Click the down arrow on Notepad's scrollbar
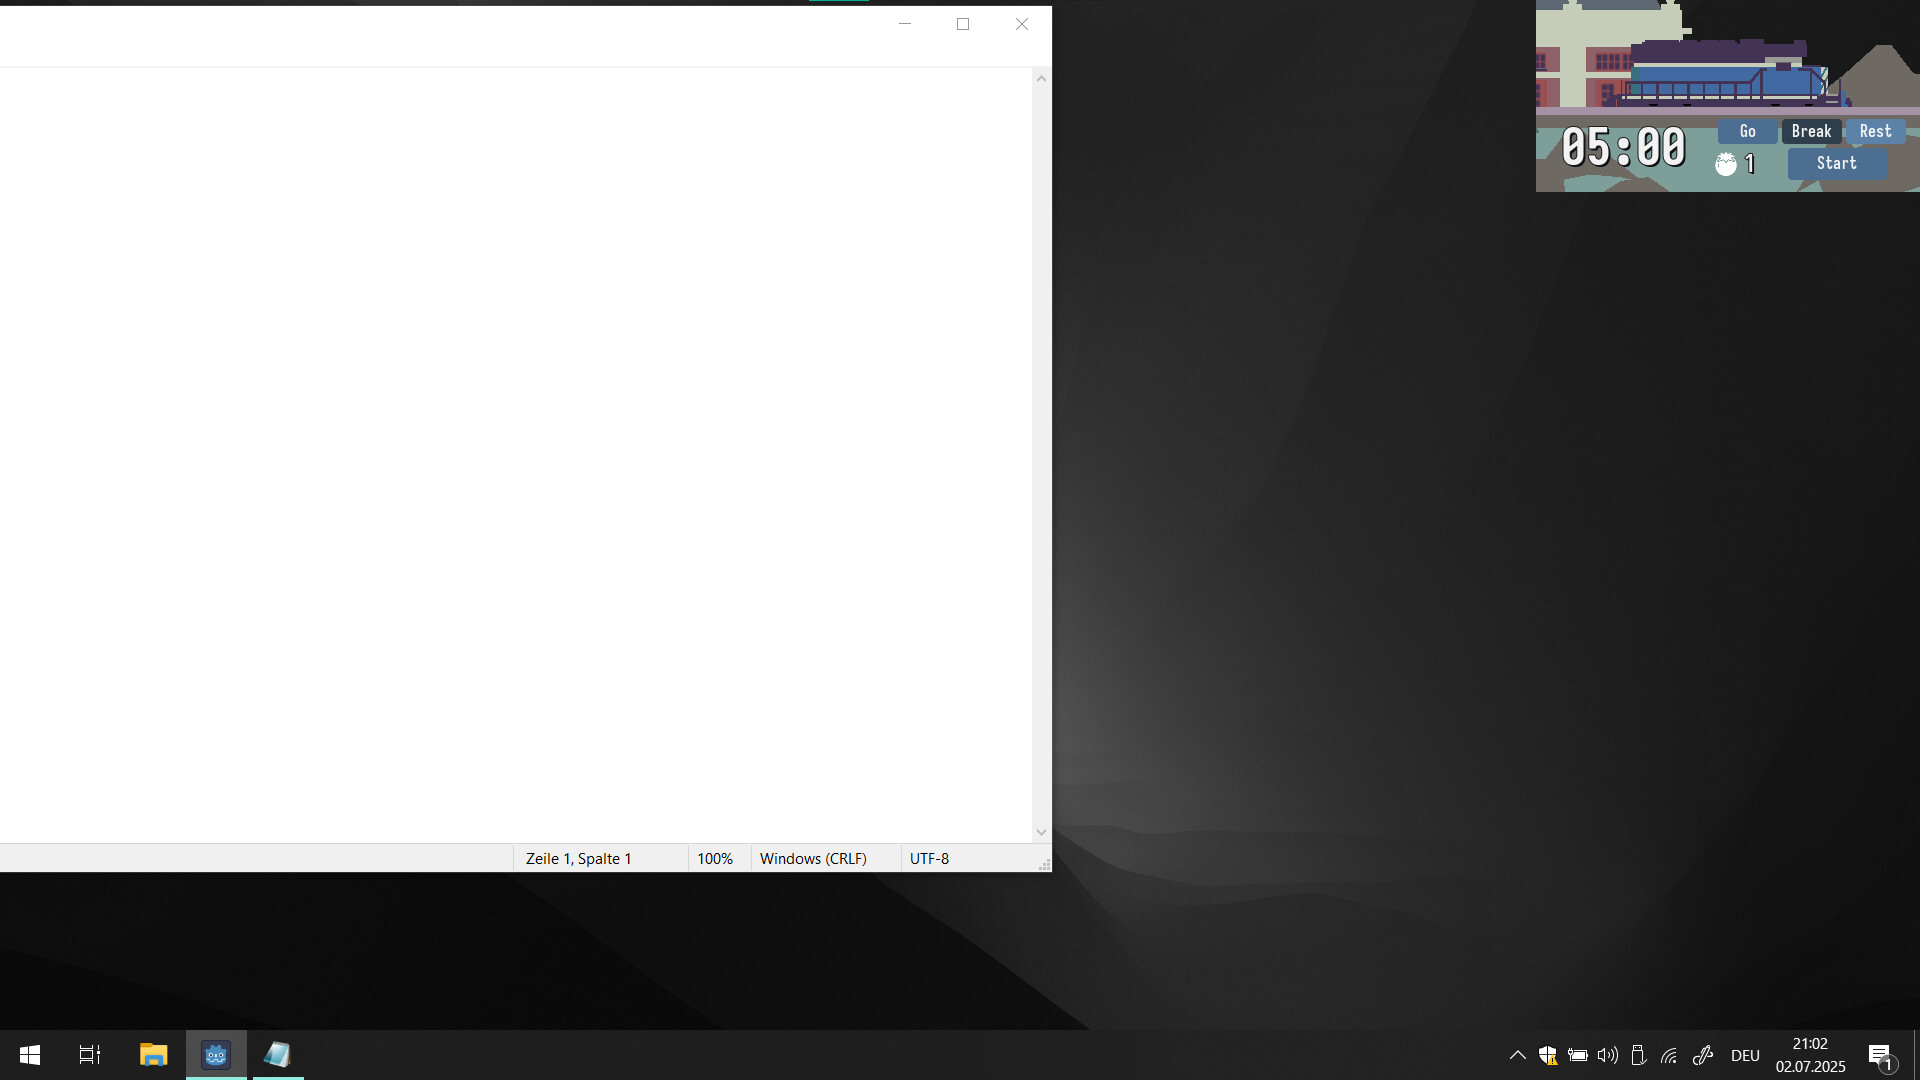This screenshot has width=1920, height=1080. click(x=1041, y=831)
